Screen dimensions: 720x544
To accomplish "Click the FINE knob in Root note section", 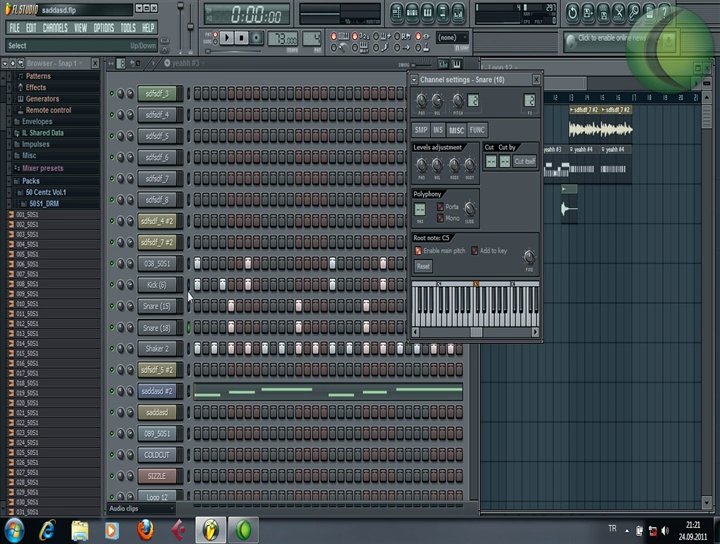I will point(529,257).
